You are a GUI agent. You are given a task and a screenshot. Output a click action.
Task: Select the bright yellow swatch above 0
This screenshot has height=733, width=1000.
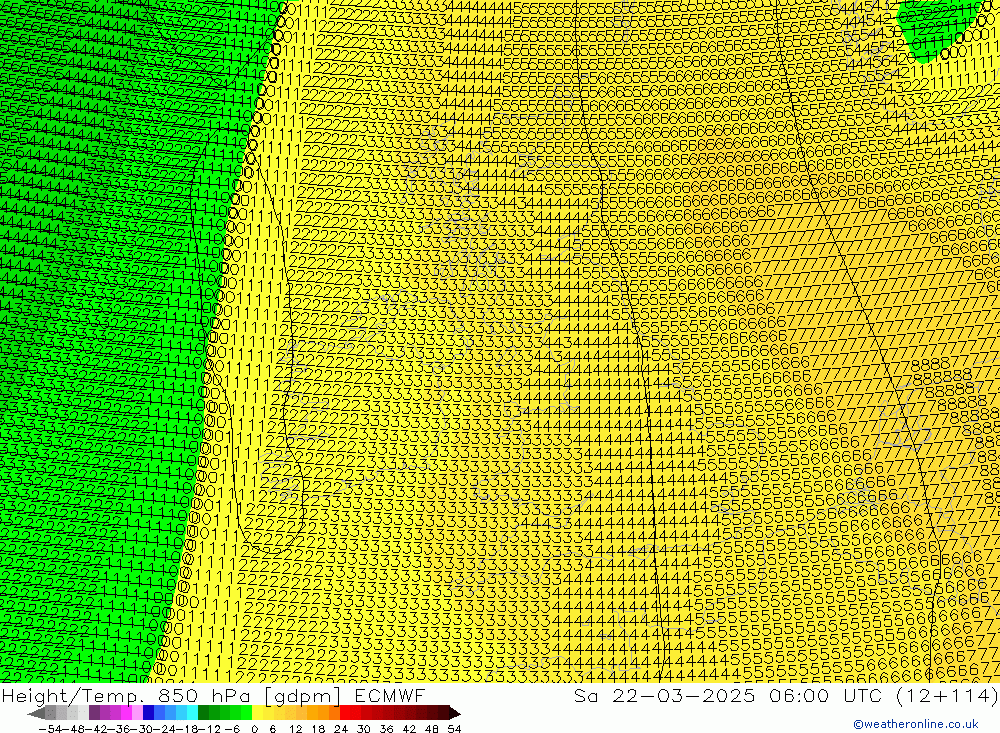(x=257, y=714)
